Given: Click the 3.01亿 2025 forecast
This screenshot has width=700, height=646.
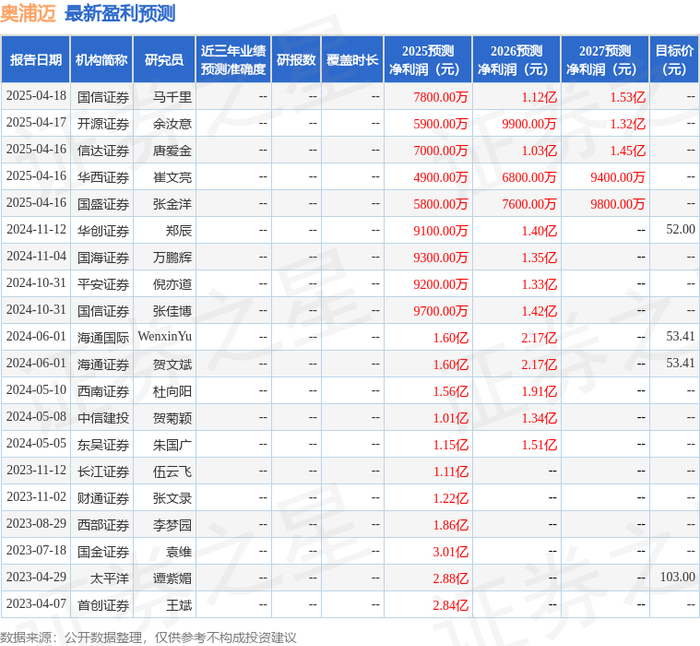Looking at the screenshot, I should (x=450, y=552).
